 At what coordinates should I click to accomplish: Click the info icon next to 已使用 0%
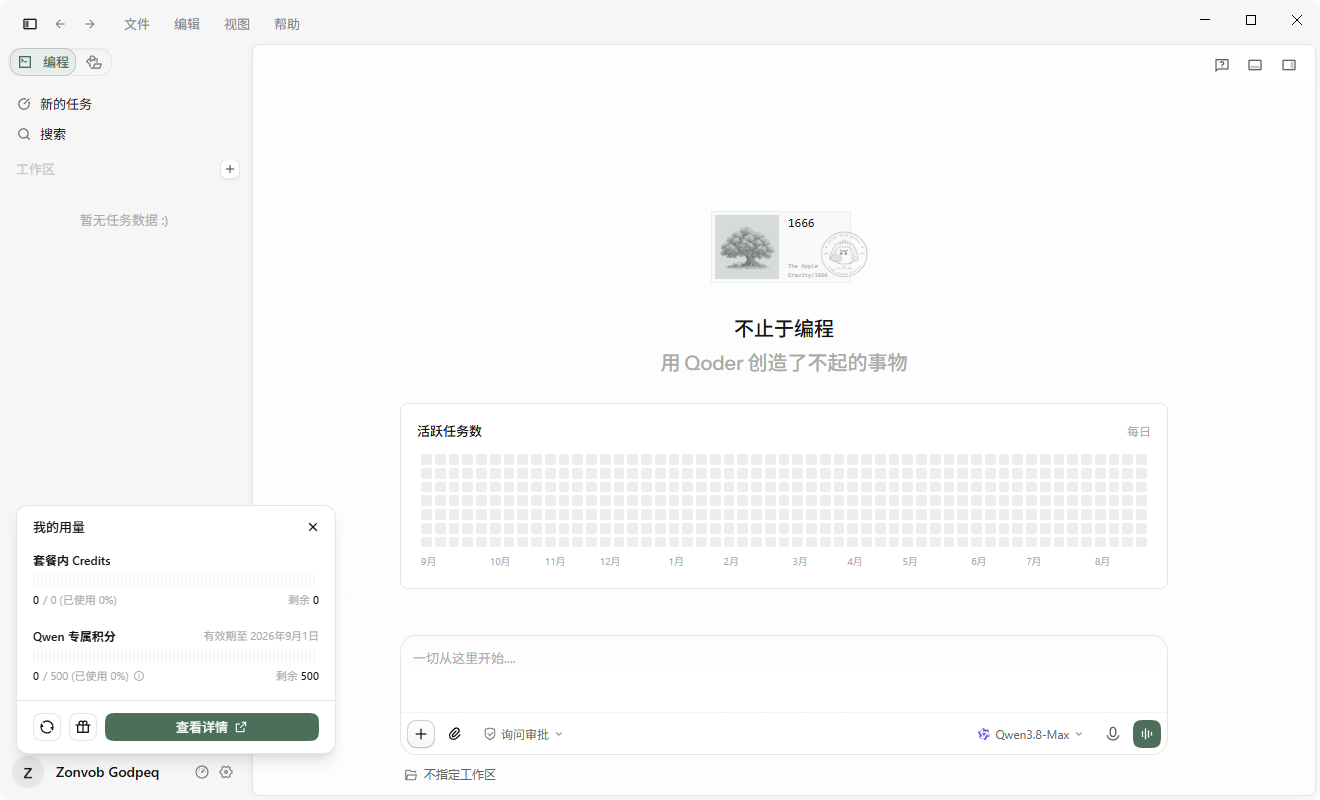[x=139, y=676]
